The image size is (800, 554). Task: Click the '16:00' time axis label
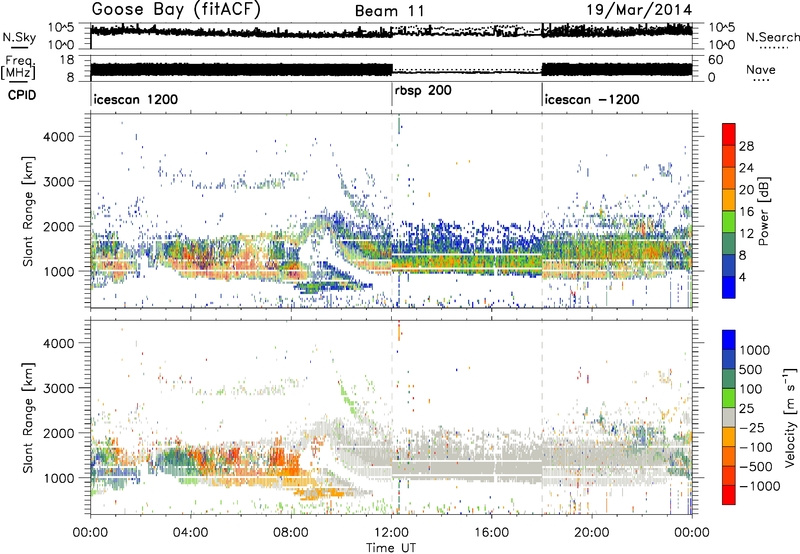tap(491, 533)
